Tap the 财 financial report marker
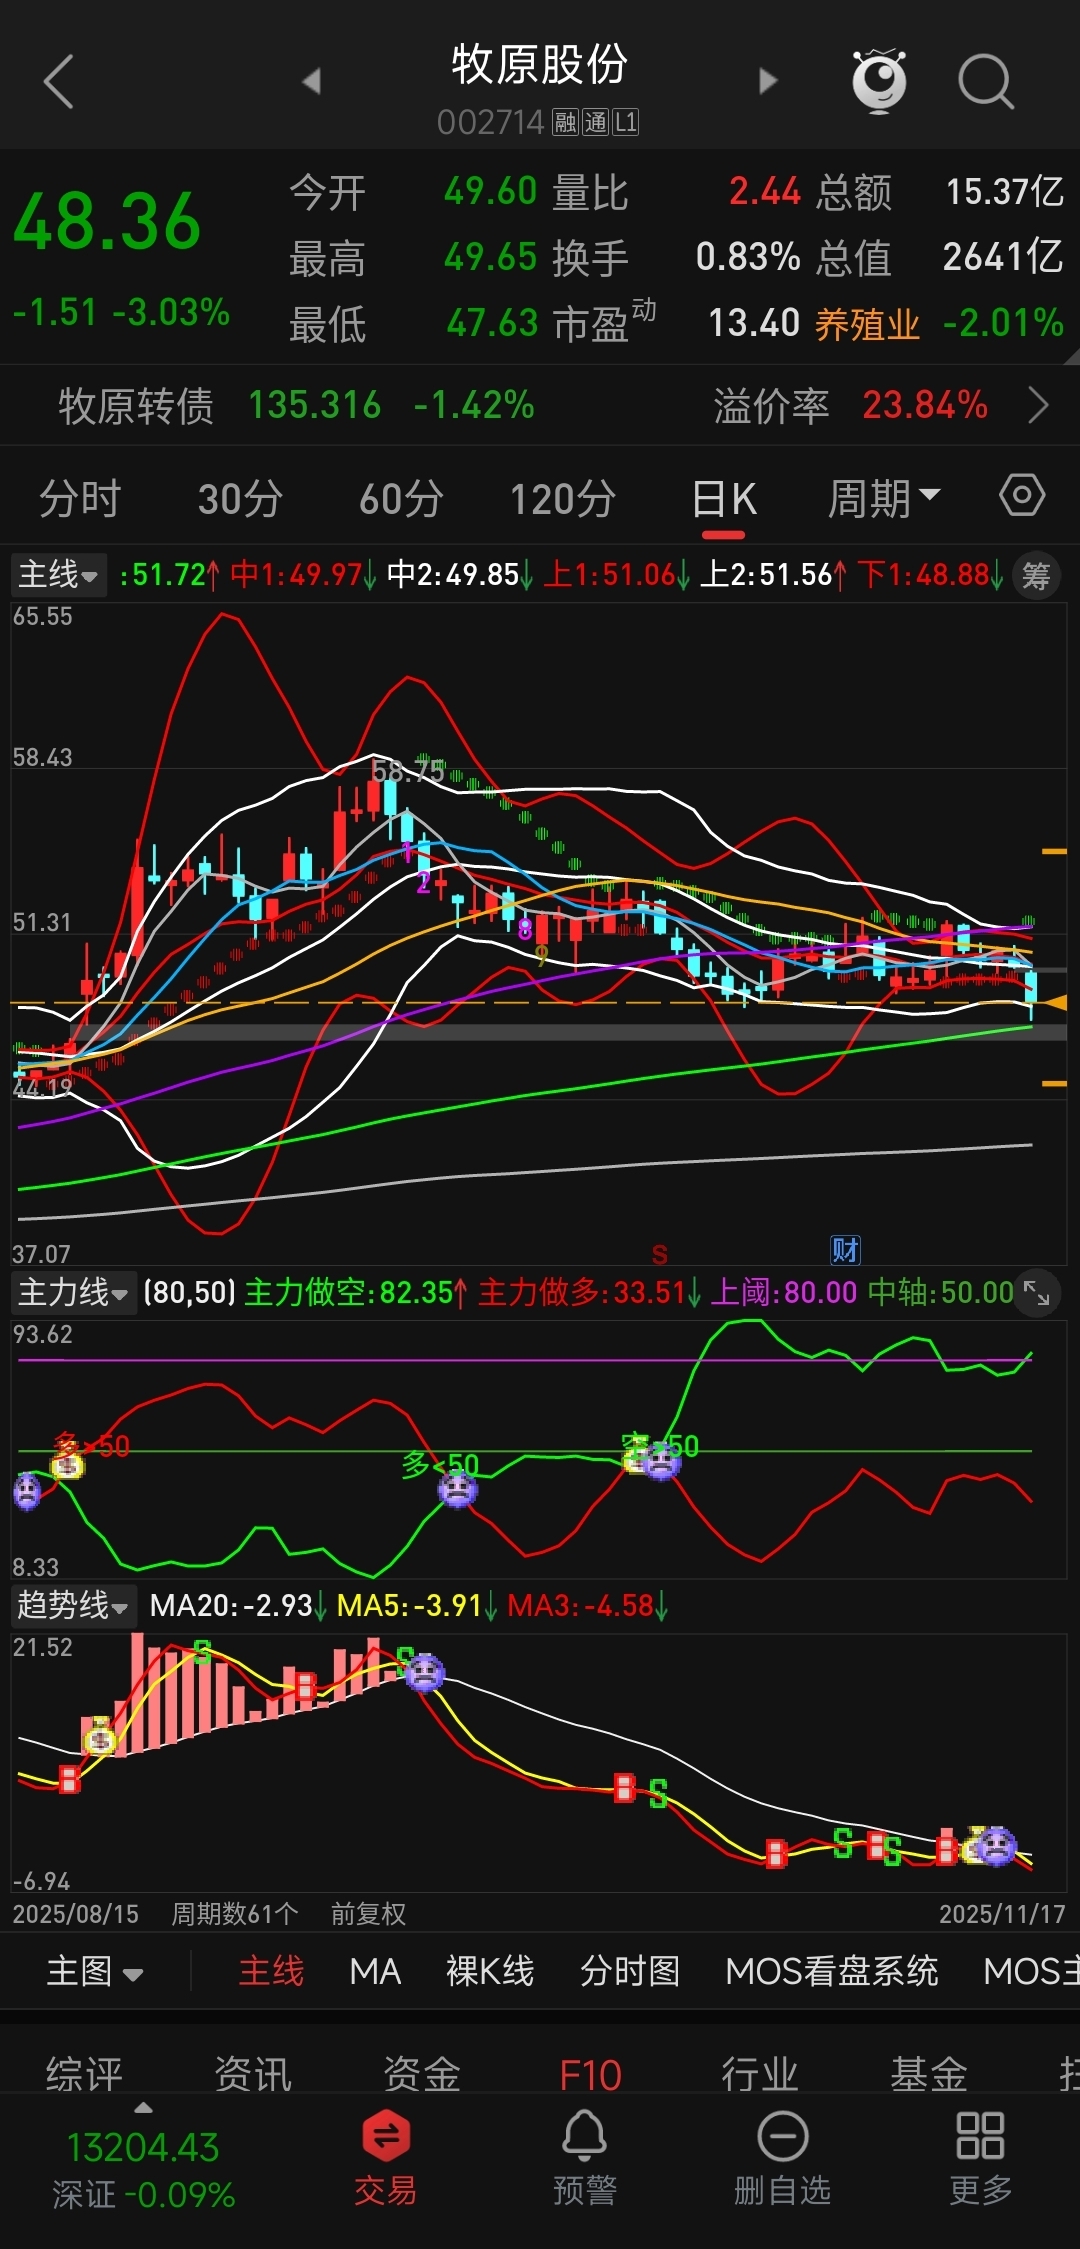Screen dimensions: 1080x2249 [846, 1249]
